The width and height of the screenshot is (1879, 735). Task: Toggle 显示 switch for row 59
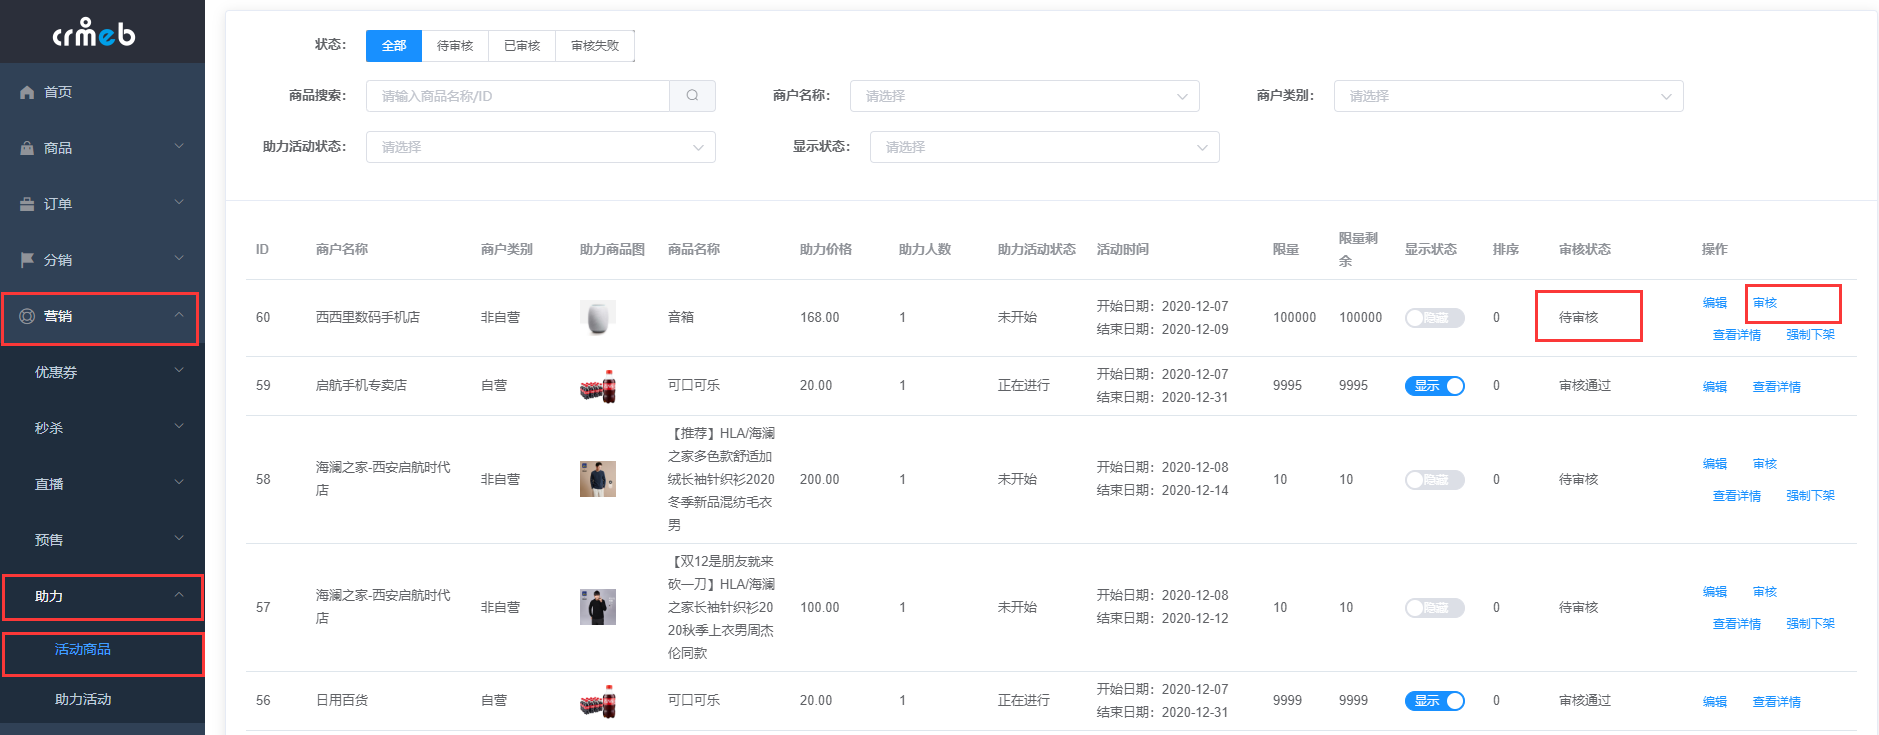tap(1434, 386)
